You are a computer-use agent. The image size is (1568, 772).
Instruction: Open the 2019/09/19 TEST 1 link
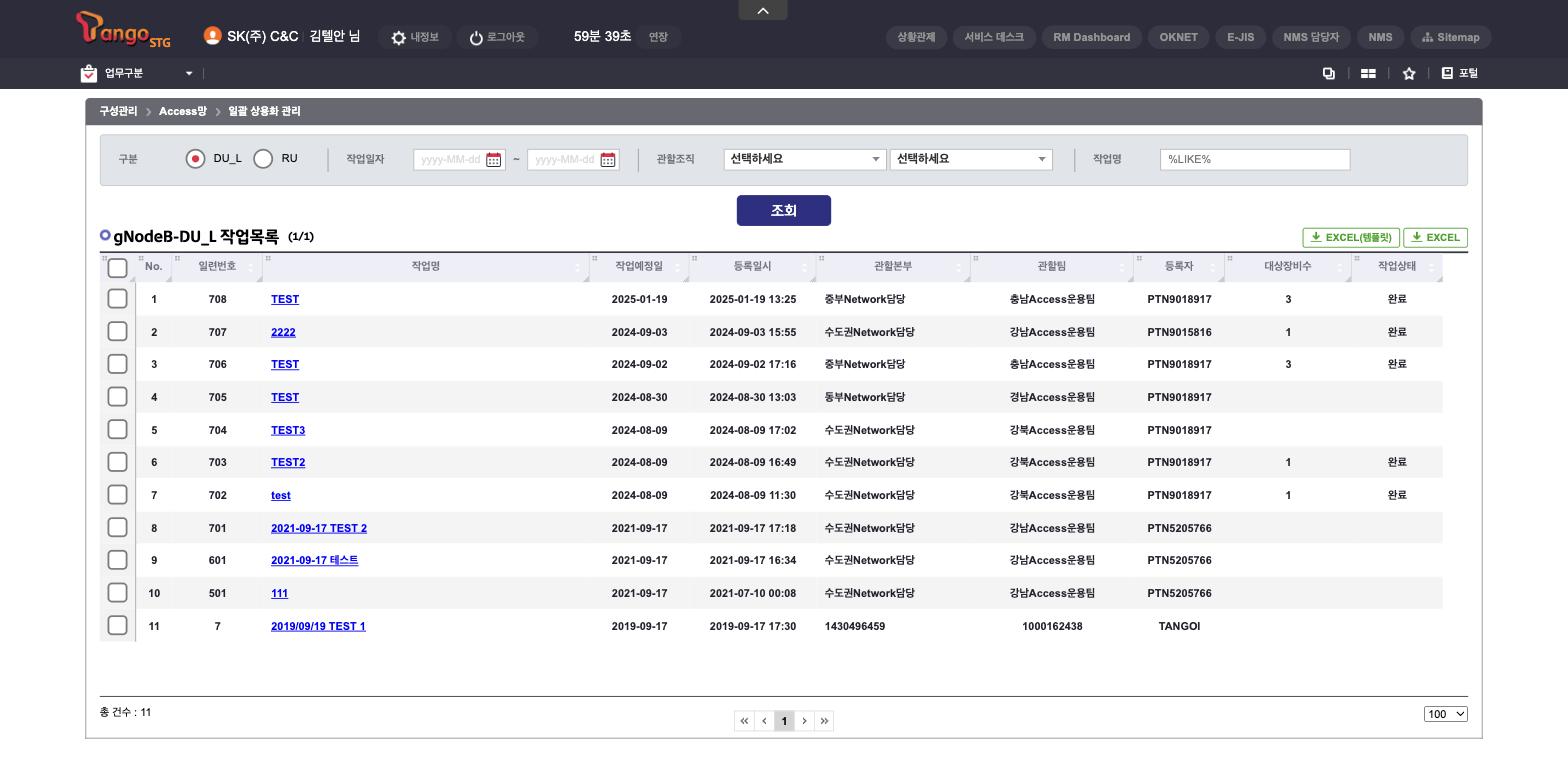pyautogui.click(x=318, y=626)
